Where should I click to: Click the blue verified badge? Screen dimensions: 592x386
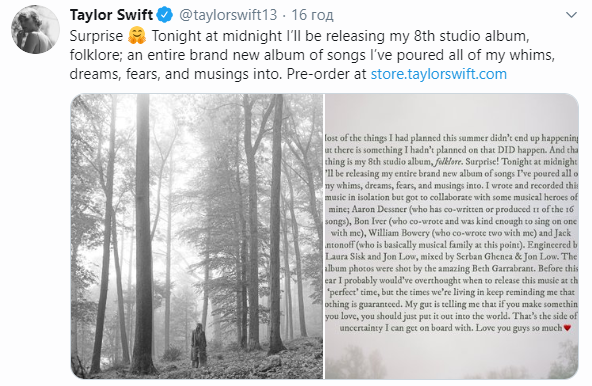pos(165,15)
